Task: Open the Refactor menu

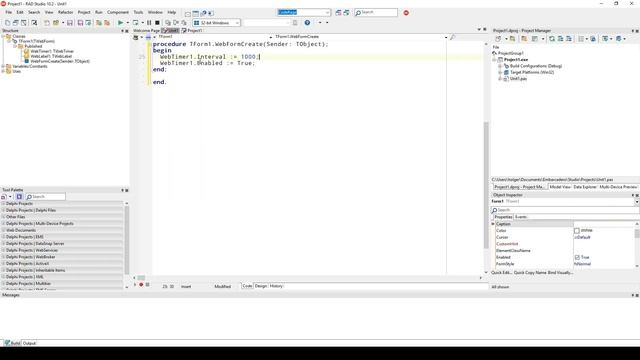Action: 65,13
